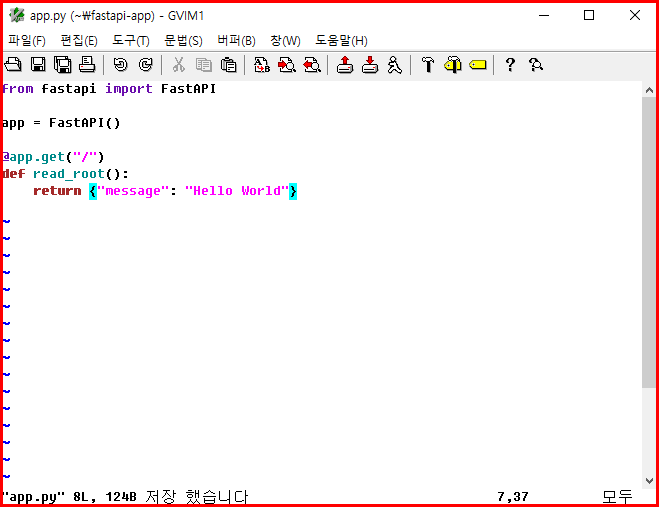Print the buffer with printer icon

(x=87, y=65)
